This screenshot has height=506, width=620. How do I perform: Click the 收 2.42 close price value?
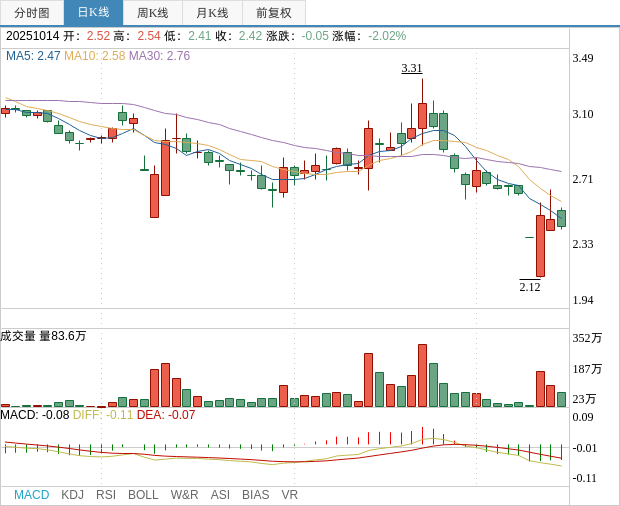(x=250, y=36)
